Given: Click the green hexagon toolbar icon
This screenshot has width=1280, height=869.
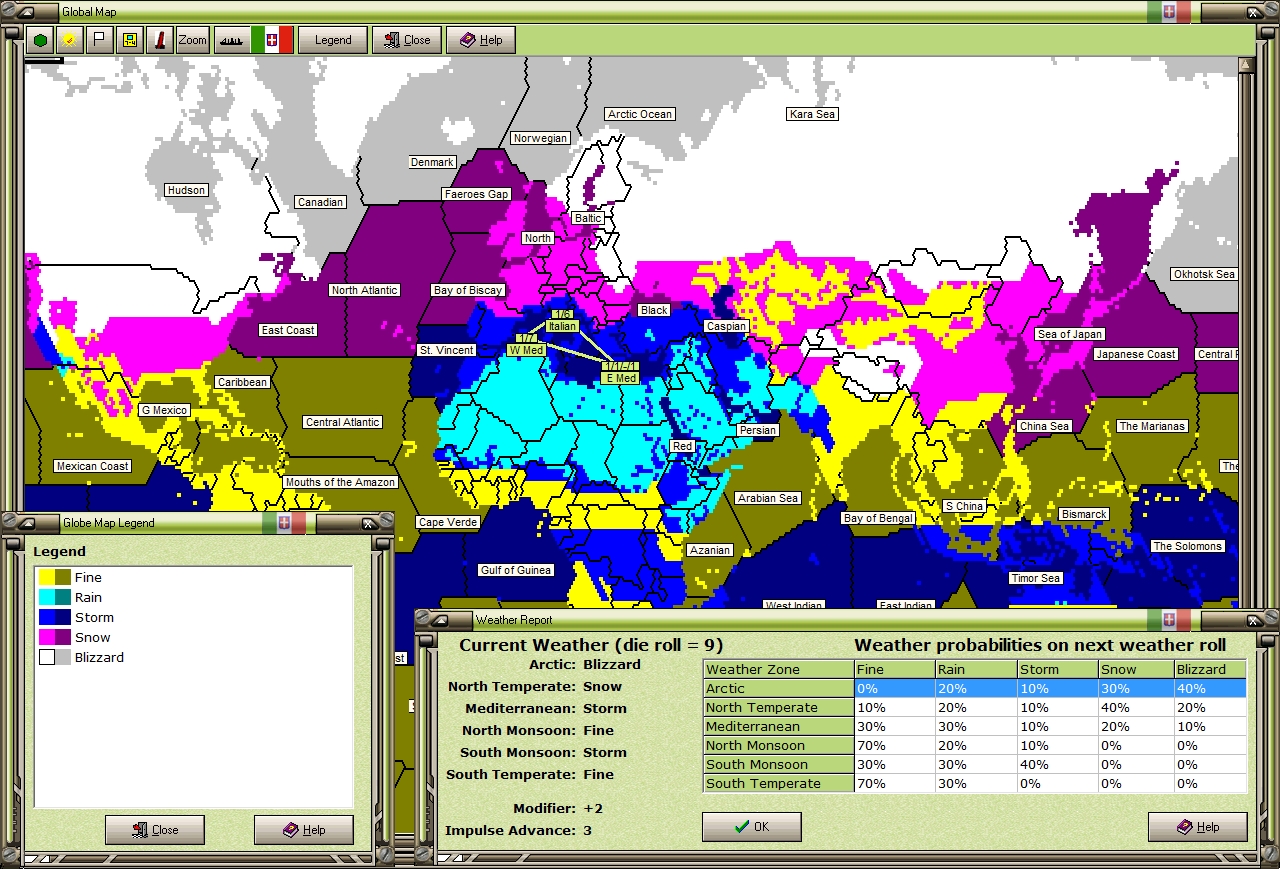Looking at the screenshot, I should (x=40, y=40).
